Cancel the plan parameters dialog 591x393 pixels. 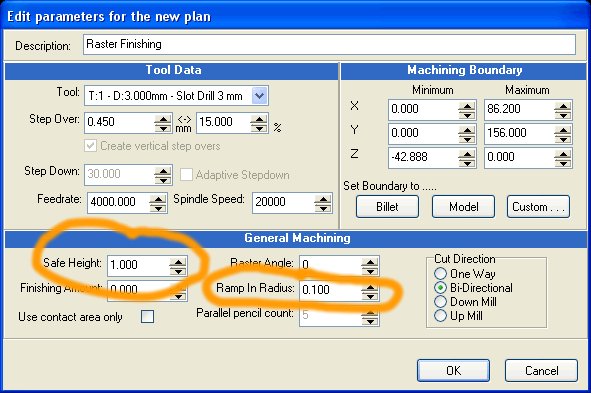pos(541,370)
